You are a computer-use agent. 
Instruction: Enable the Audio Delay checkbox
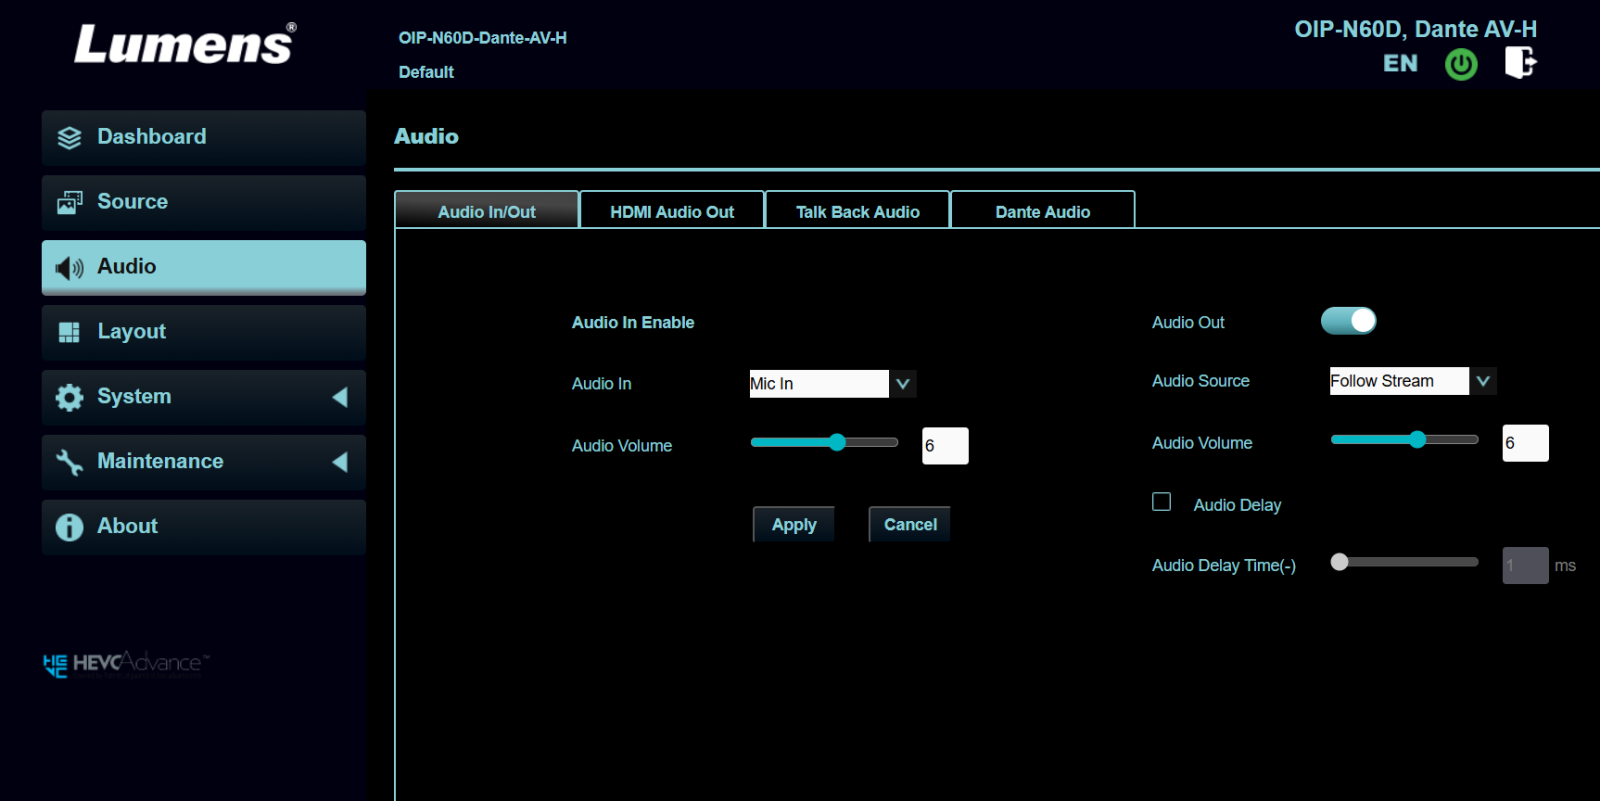pyautogui.click(x=1161, y=502)
